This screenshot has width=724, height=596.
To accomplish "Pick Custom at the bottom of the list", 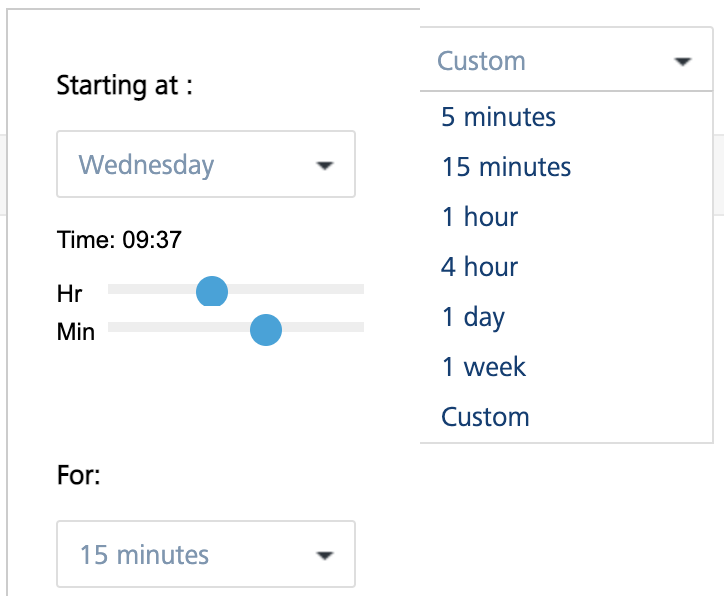I will (x=485, y=417).
